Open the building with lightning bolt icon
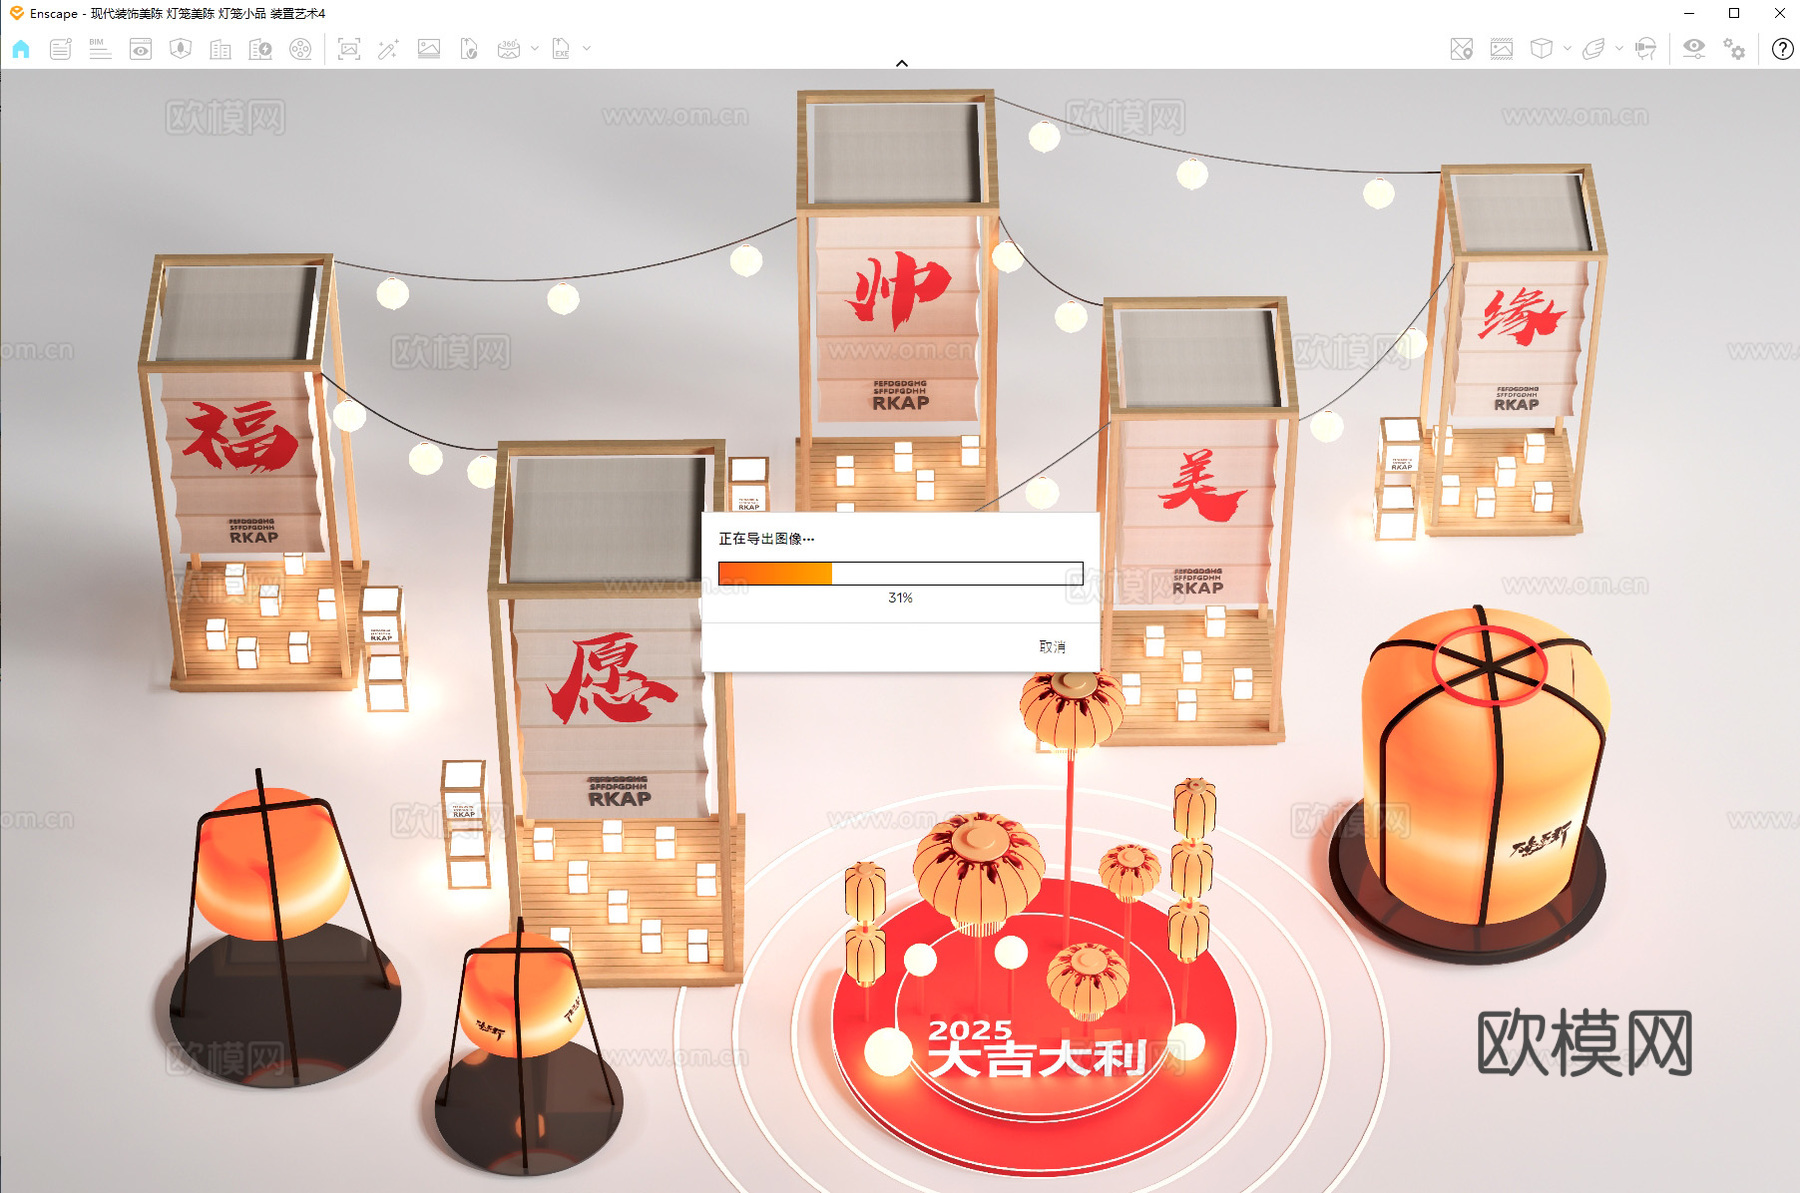Screen dimensions: 1800x1193 point(260,48)
